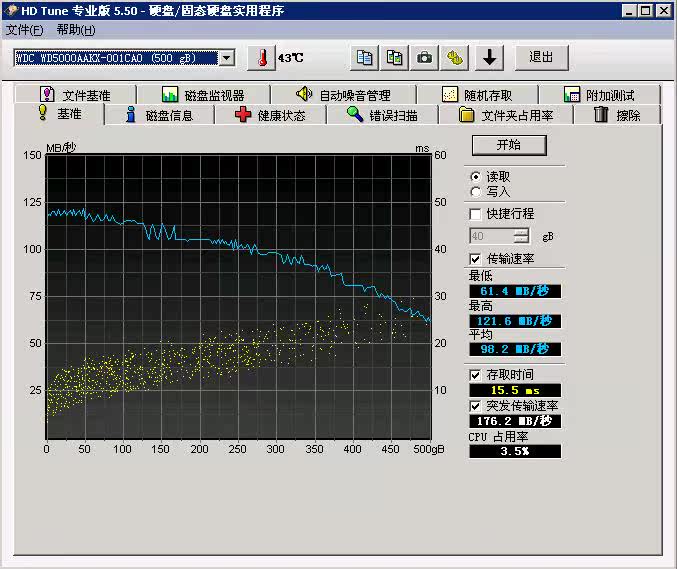Click the 文件夹占用率 folder icon
This screenshot has width=677, height=569.
coord(466,115)
